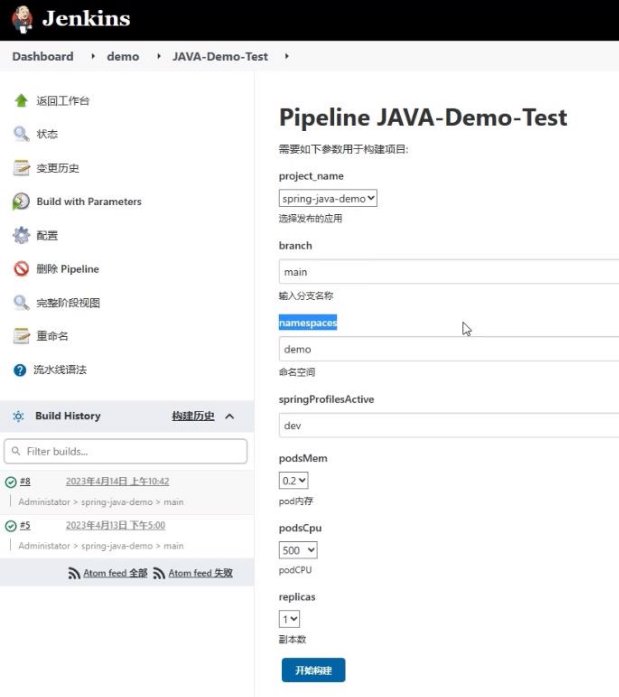Open the podsCpu dropdown showing 500
Image resolution: width=619 pixels, height=697 pixels.
[x=298, y=550]
